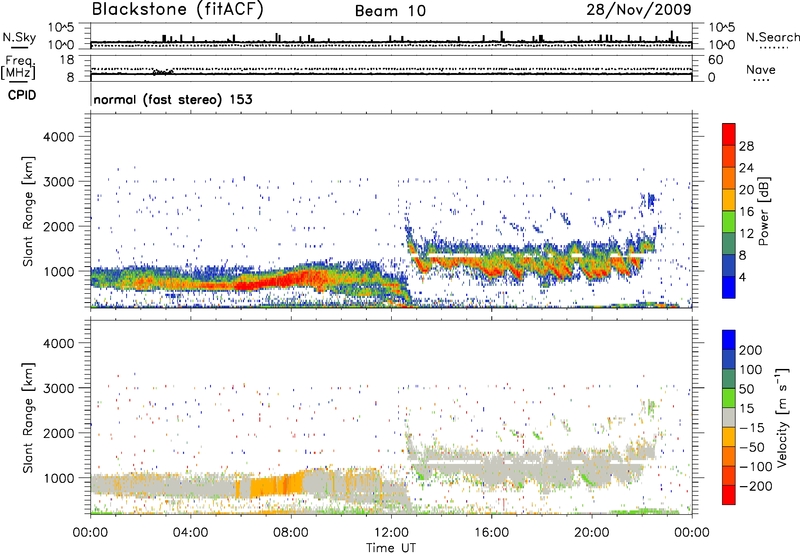Click 'Slant Range [km]' label of velocity panel
The width and height of the screenshot is (800, 554).
point(28,417)
